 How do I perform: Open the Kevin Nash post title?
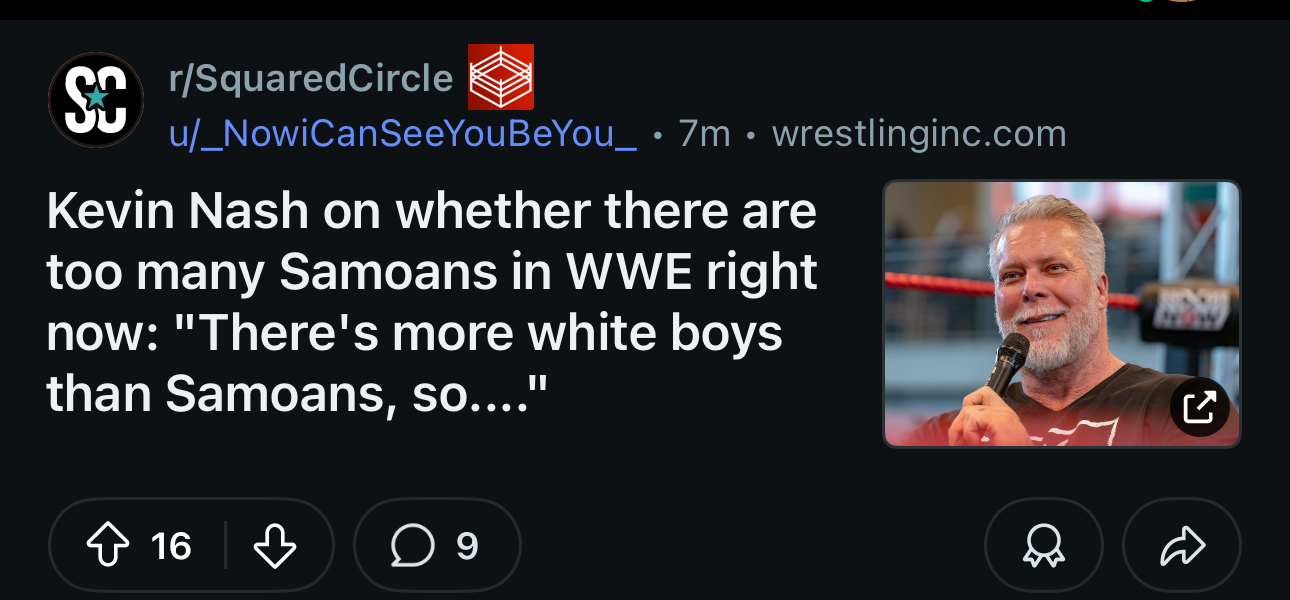pos(432,303)
